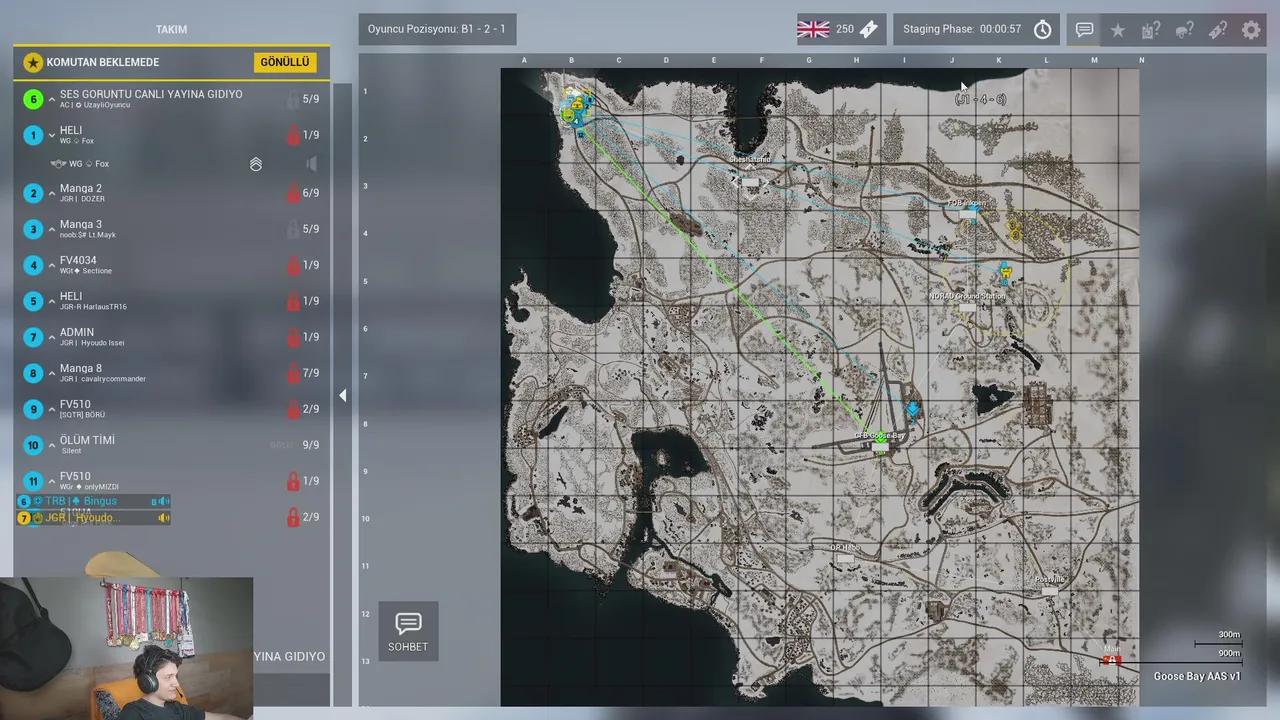Toggle the grey lock on Manga 3 squad
The image size is (1280, 720).
(293, 229)
